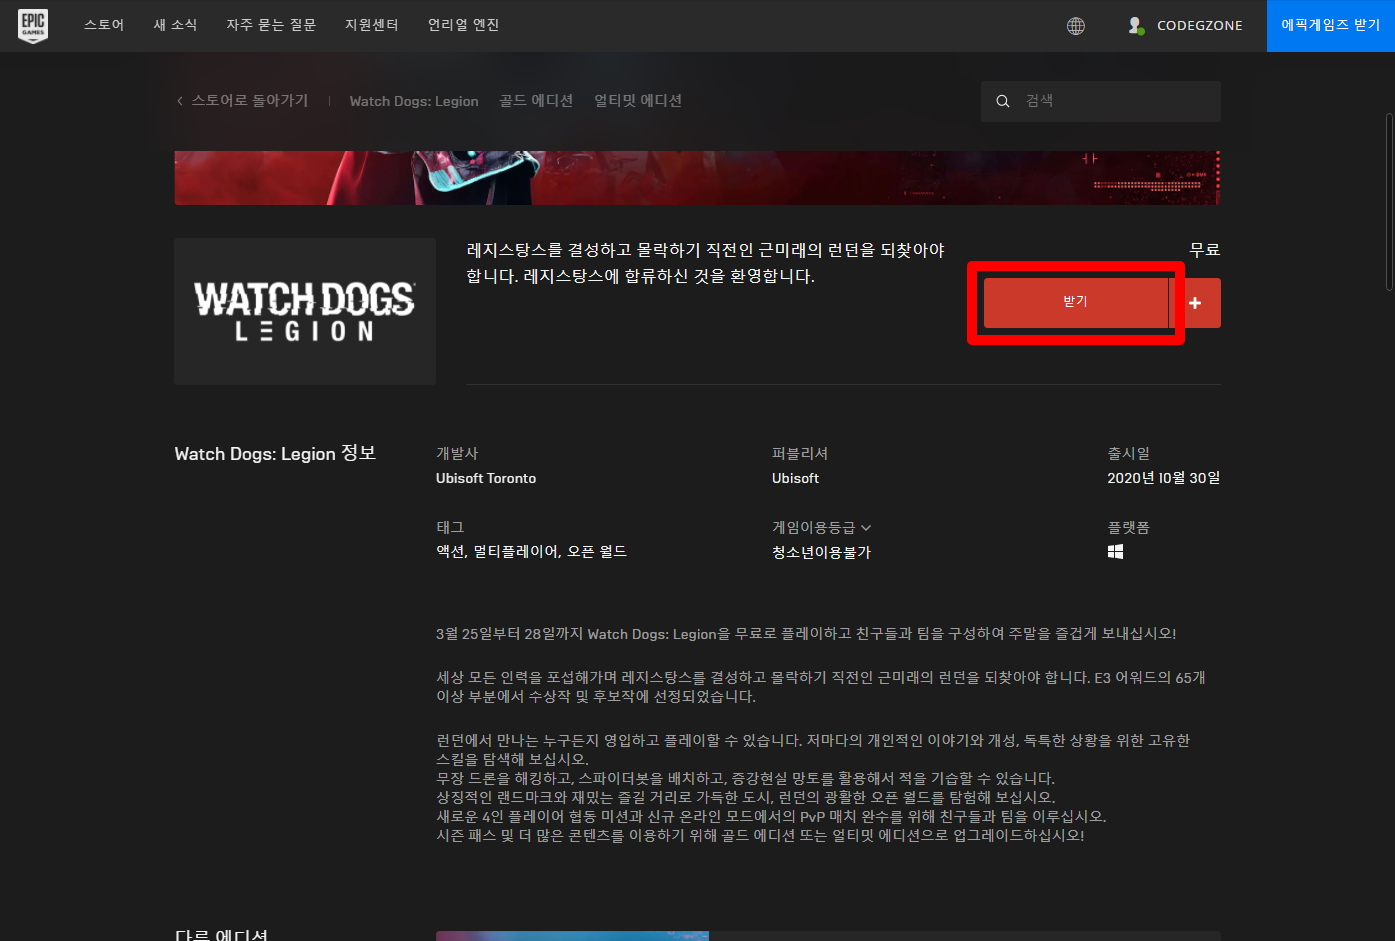Screen dimensions: 1395x941
Task: Click the magnifier icon in the search box
Action: [1003, 101]
